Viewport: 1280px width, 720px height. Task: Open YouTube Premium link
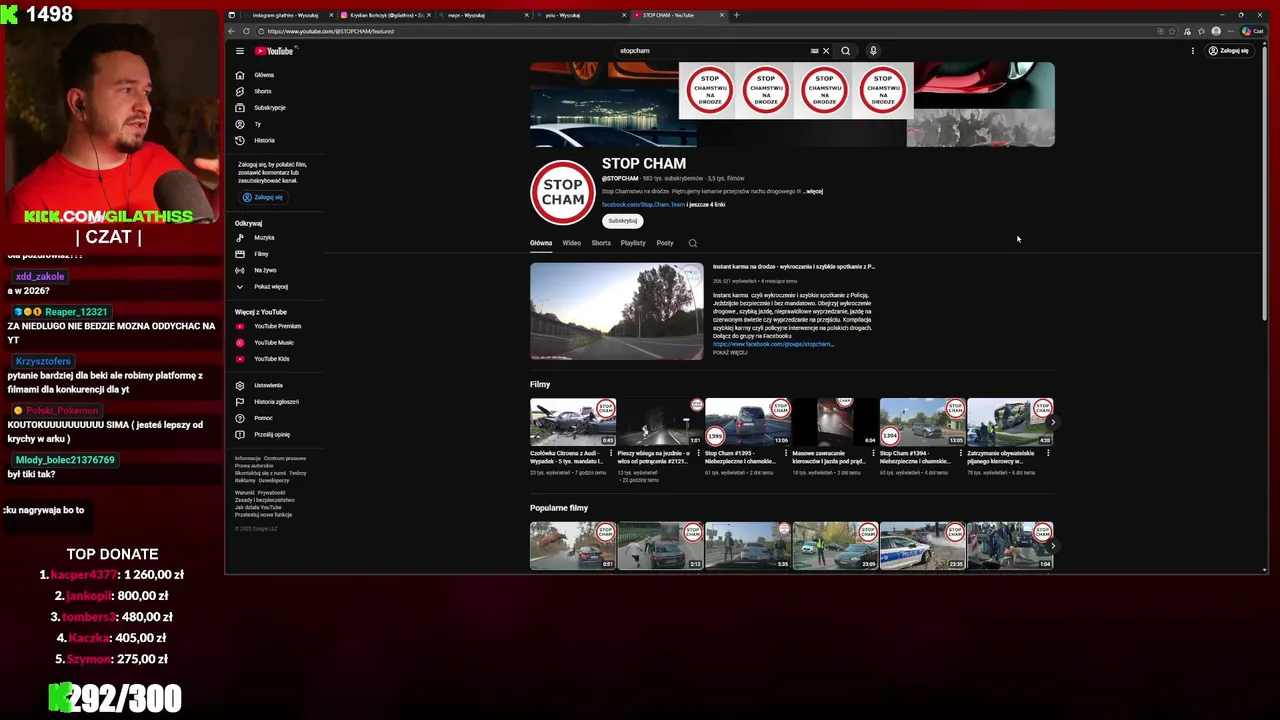pos(277,326)
